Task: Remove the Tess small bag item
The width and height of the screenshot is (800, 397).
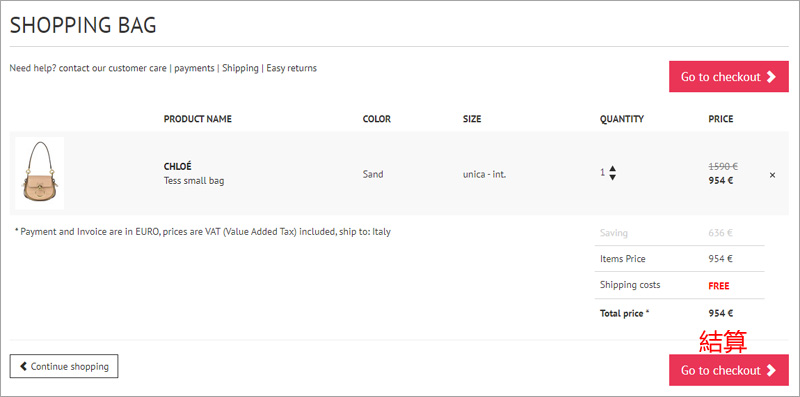Action: point(772,175)
